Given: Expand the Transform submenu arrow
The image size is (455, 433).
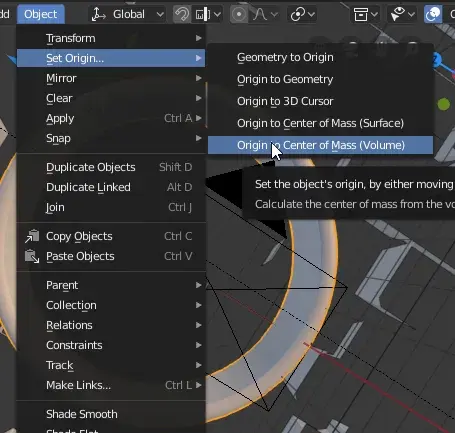Looking at the screenshot, I should click(x=199, y=38).
